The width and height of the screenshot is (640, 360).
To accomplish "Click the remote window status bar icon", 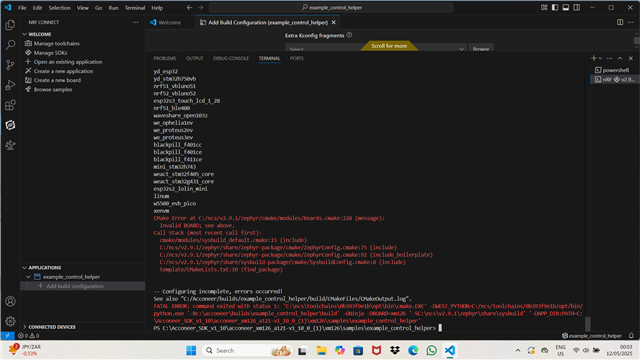I will [7, 336].
